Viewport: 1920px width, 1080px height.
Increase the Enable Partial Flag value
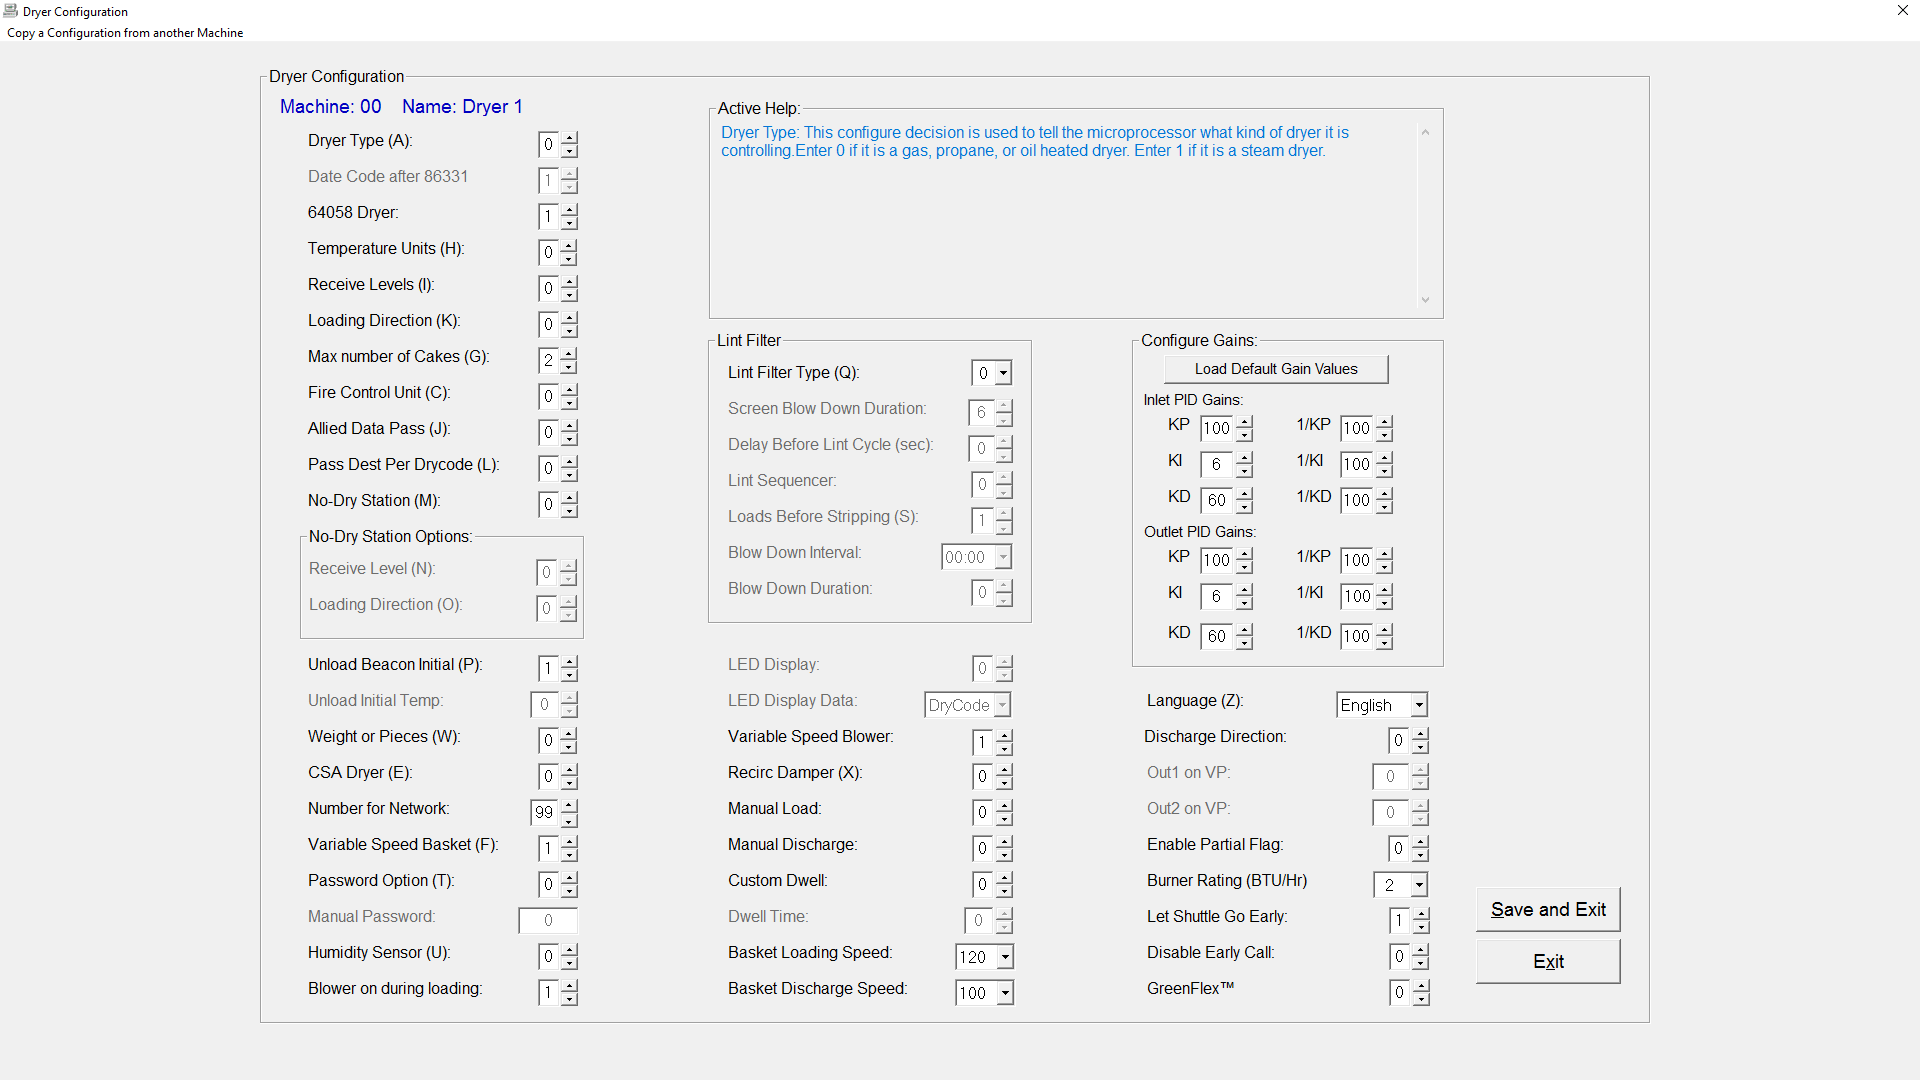click(x=1421, y=842)
